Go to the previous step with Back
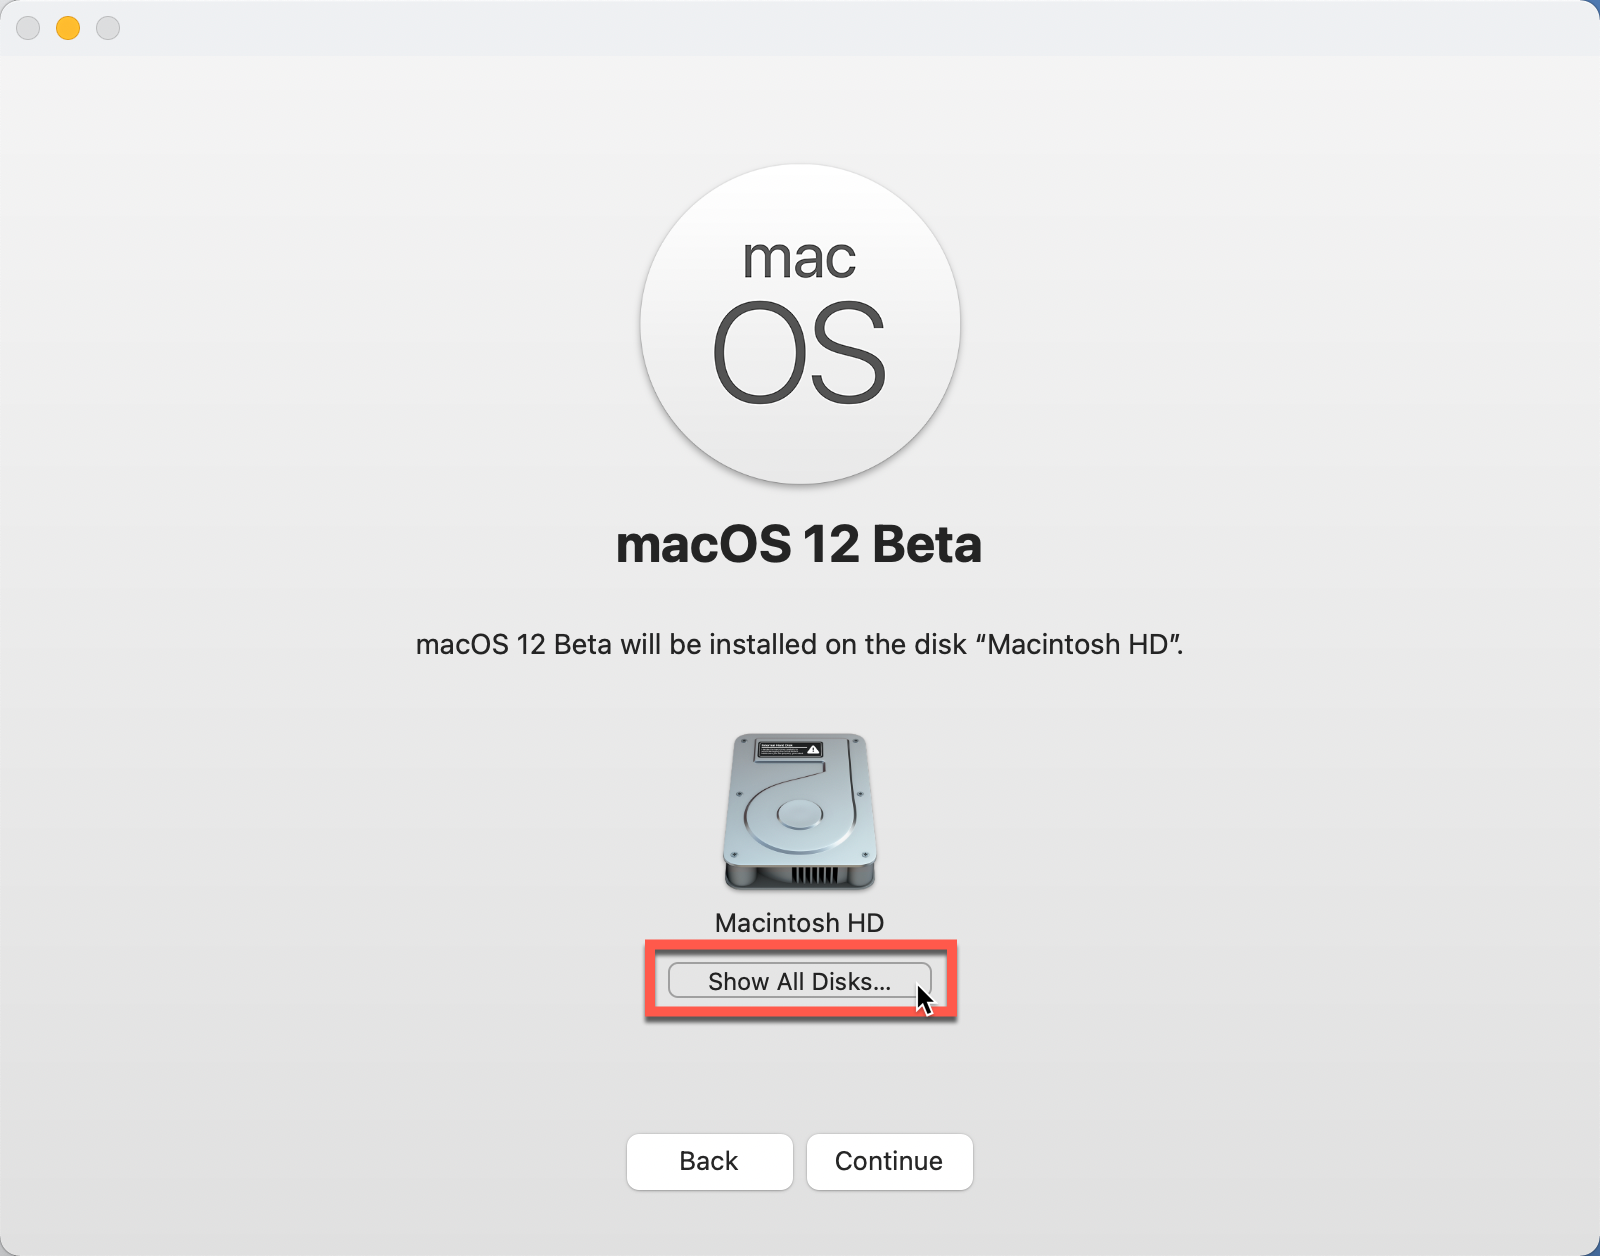The height and width of the screenshot is (1256, 1600). [709, 1161]
